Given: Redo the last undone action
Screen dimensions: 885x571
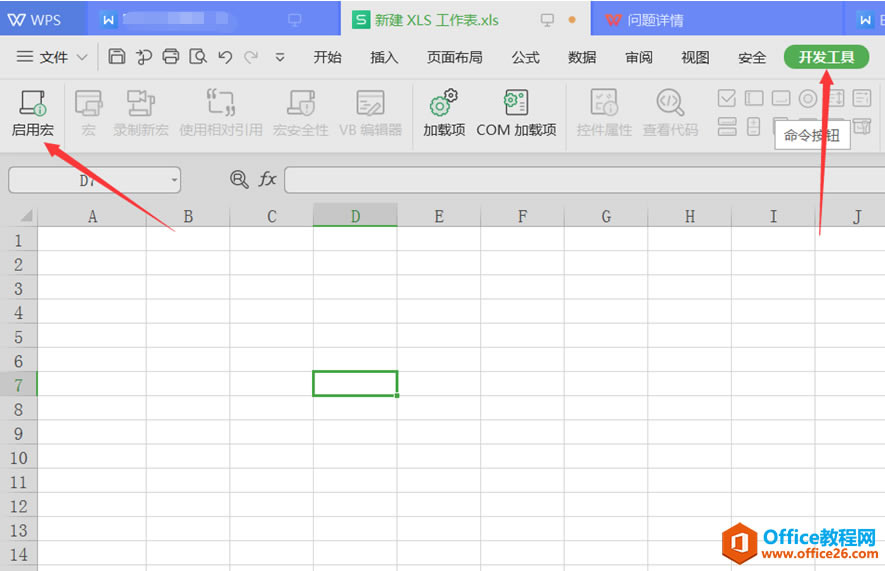Looking at the screenshot, I should [251, 57].
